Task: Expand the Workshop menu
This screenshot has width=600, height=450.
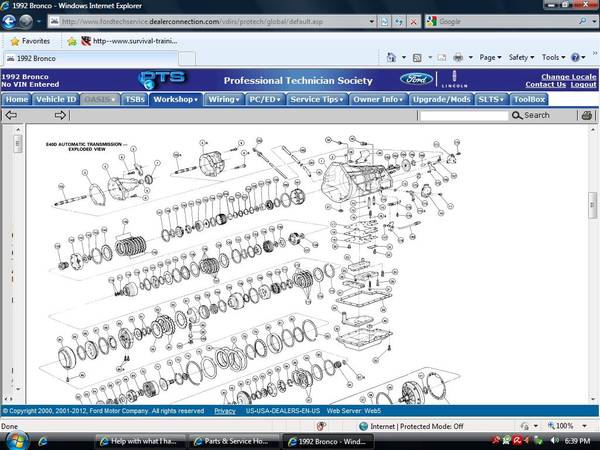Action: pyautogui.click(x=176, y=99)
